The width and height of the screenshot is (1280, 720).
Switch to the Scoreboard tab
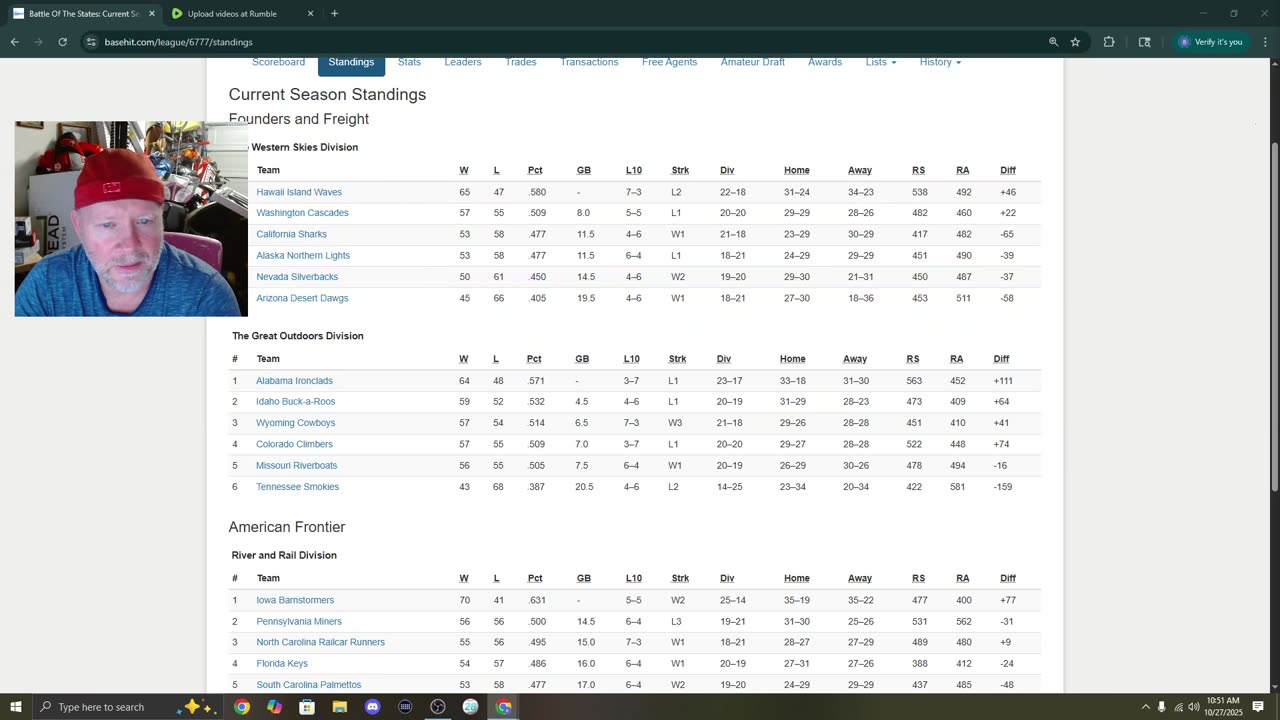tap(278, 62)
